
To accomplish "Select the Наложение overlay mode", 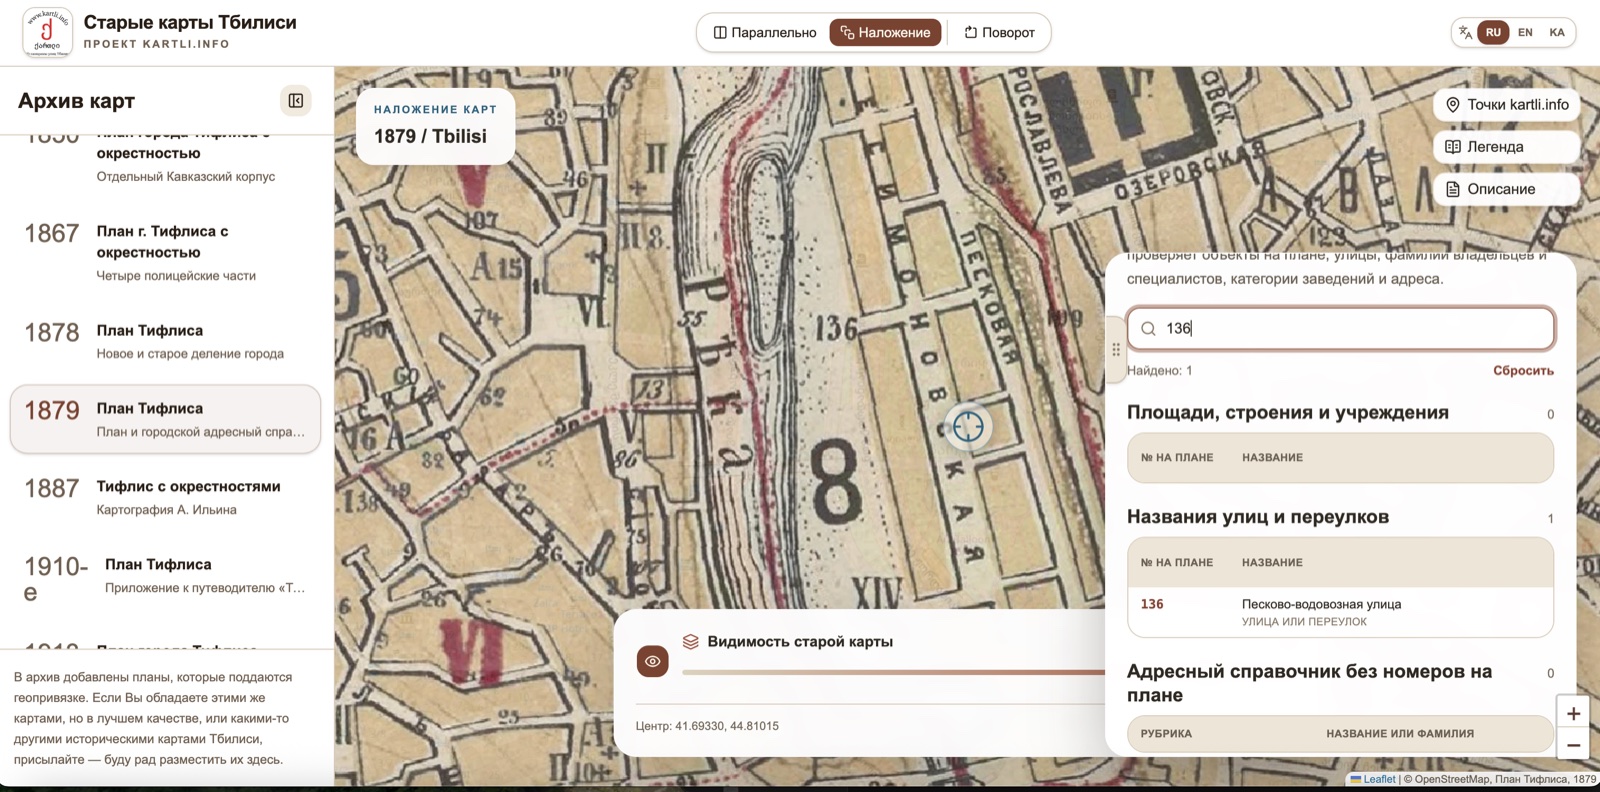I will [885, 32].
